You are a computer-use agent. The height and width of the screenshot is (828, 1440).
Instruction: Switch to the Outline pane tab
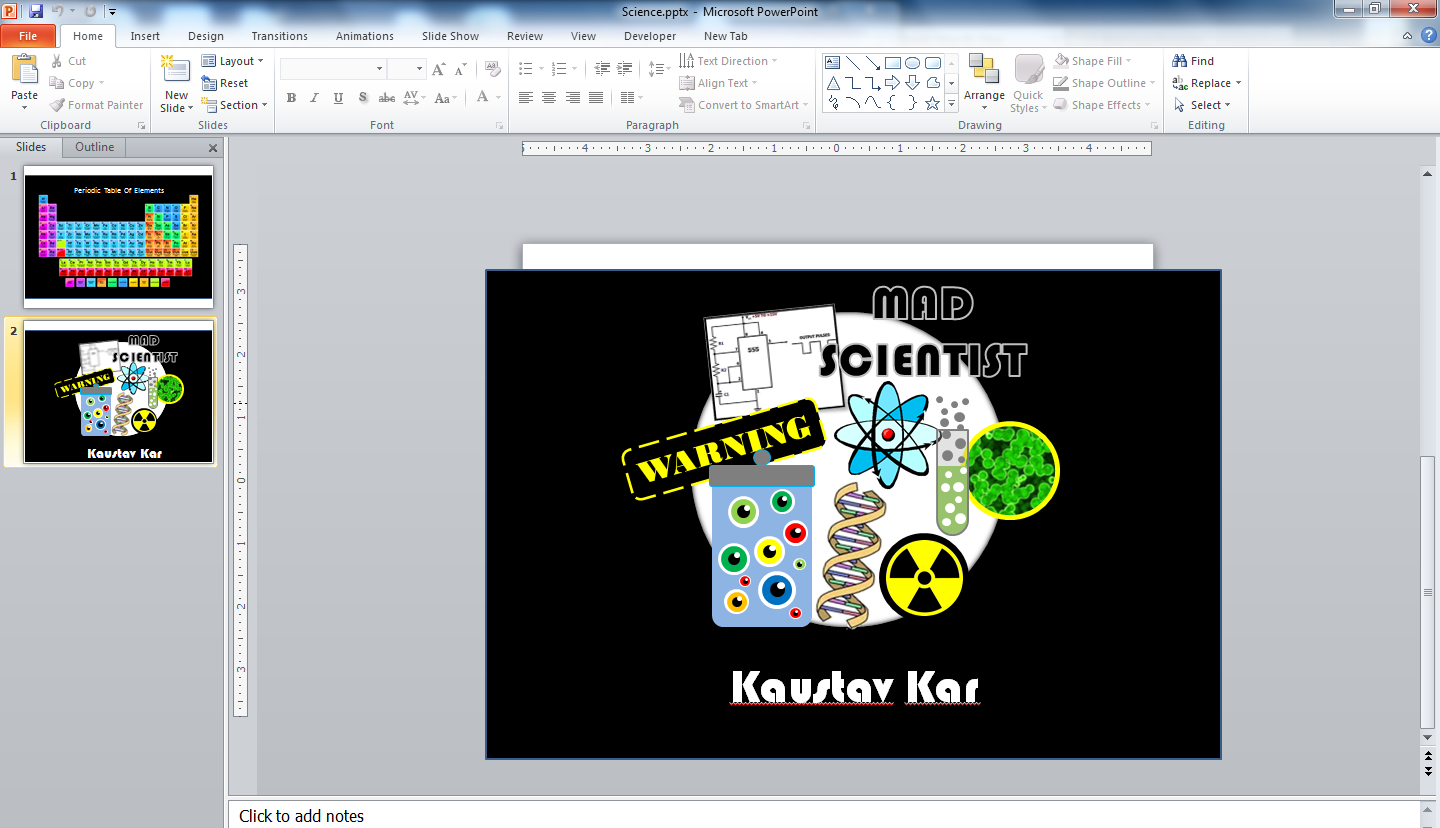point(94,147)
